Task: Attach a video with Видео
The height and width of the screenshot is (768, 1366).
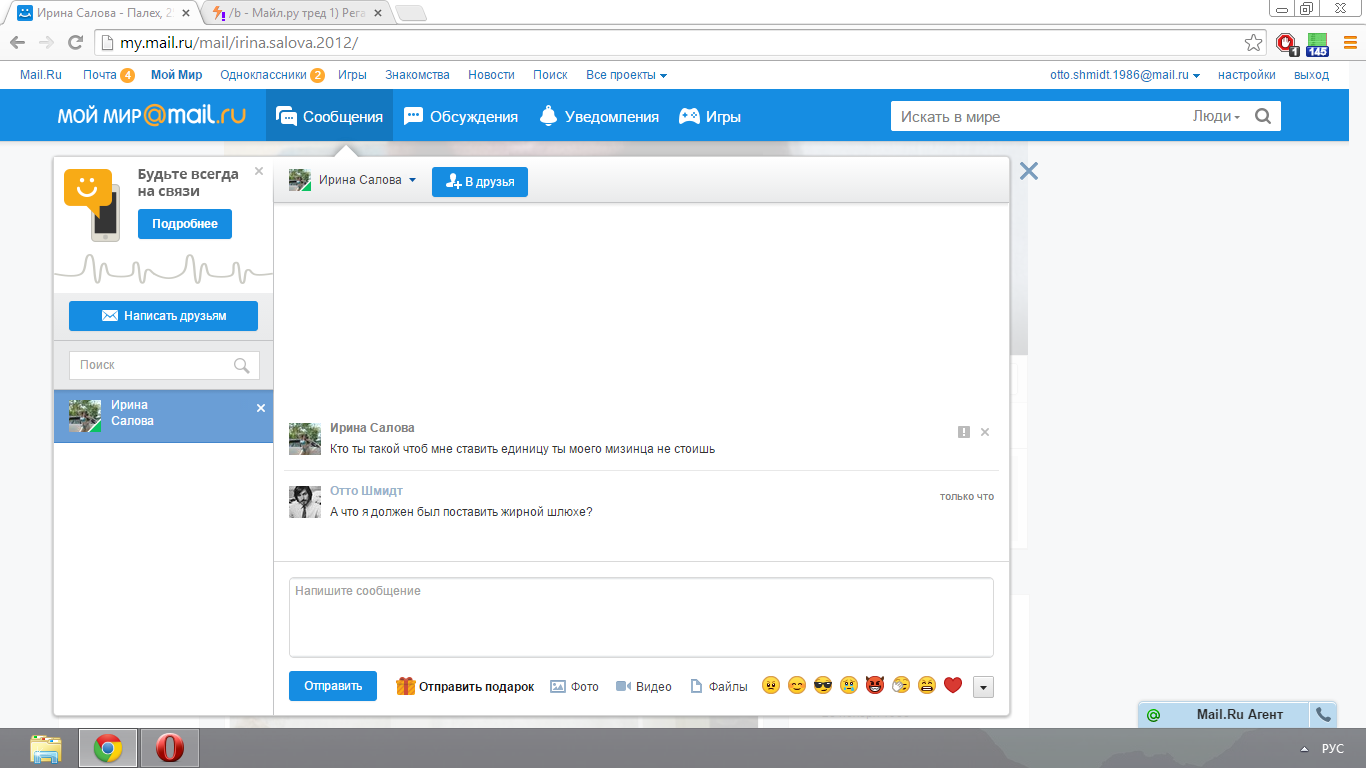Action: (643, 687)
